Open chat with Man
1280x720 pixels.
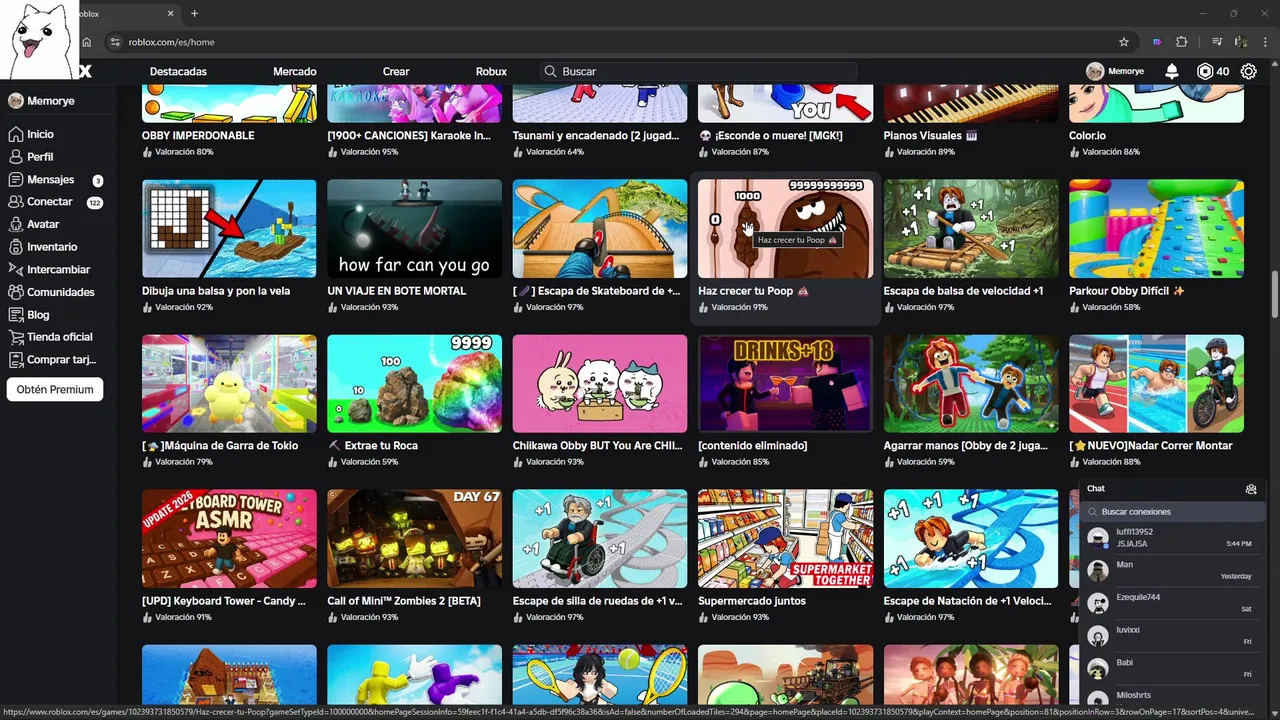1173,571
